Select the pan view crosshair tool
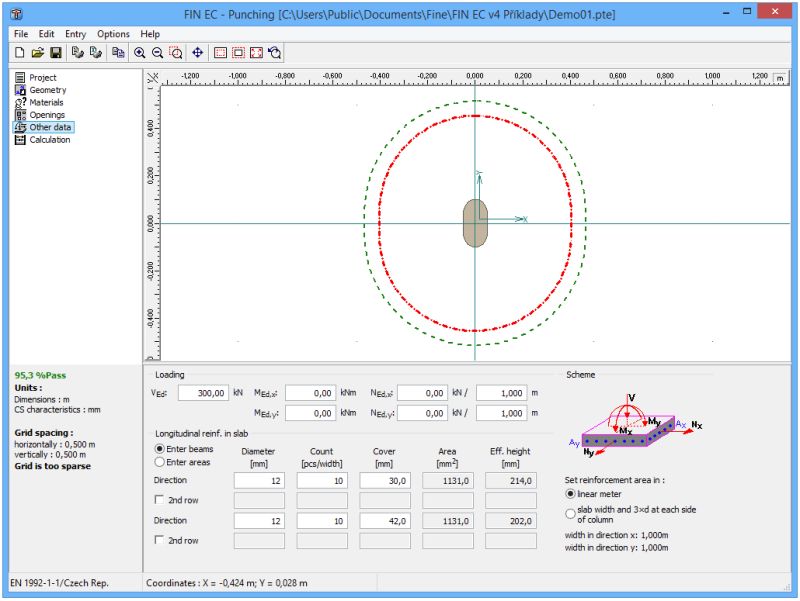Image resolution: width=800 pixels, height=601 pixels. (197, 52)
